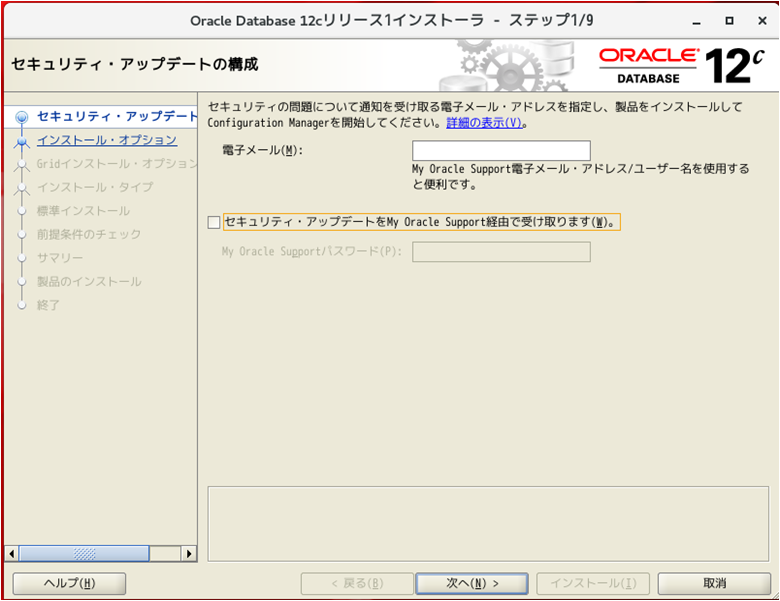This screenshot has height=601, width=780.
Task: Enable セキュリティ・アップデート via My Oracle Support checkbox
Action: [x=214, y=222]
